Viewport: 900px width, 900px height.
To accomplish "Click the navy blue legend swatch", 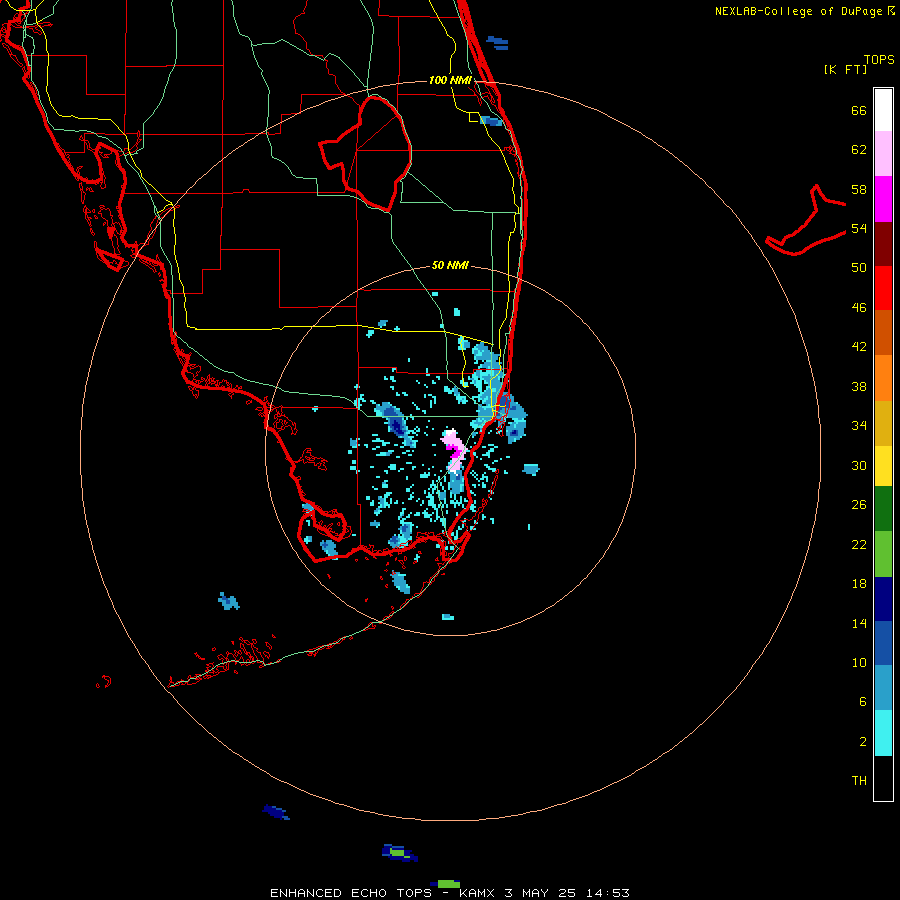I will [883, 599].
